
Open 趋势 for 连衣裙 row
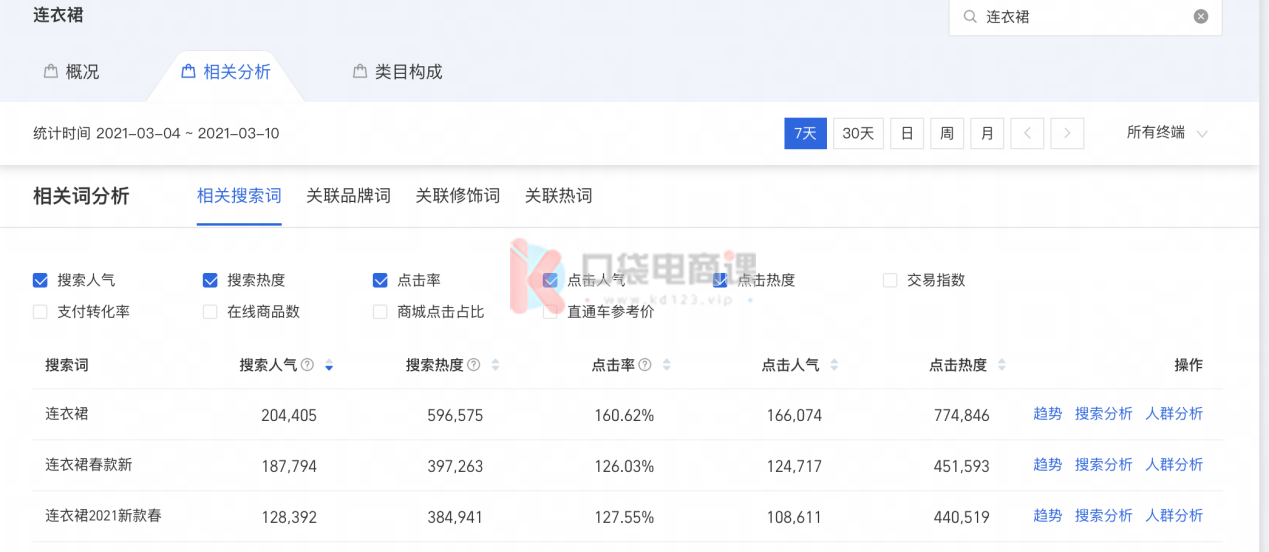[1047, 414]
